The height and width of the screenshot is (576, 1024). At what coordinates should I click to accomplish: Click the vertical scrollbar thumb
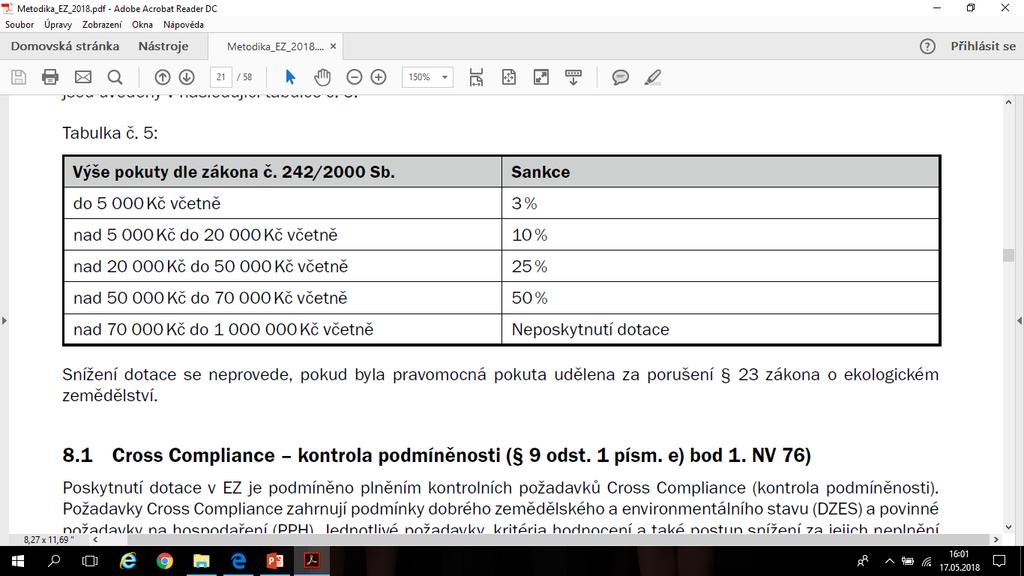pos(1009,255)
